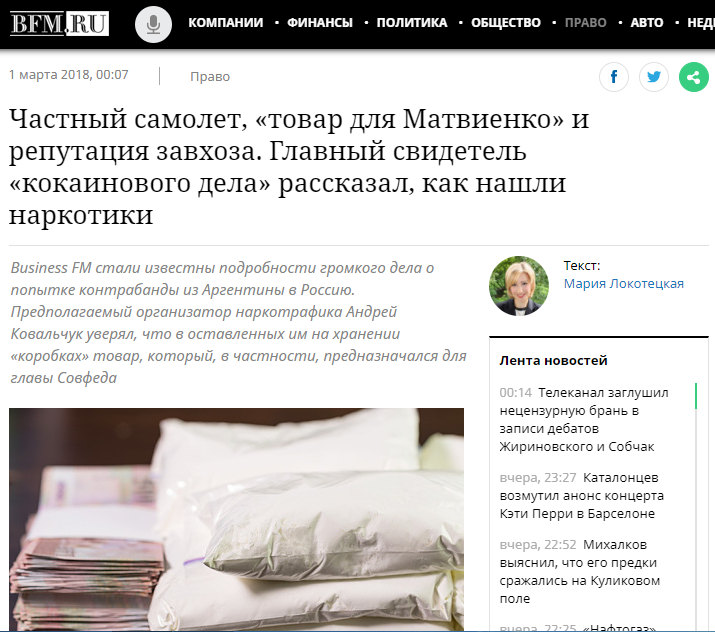Image resolution: width=715 pixels, height=632 pixels.
Task: Open author Мария Локотецкая's page
Action: pos(623,284)
